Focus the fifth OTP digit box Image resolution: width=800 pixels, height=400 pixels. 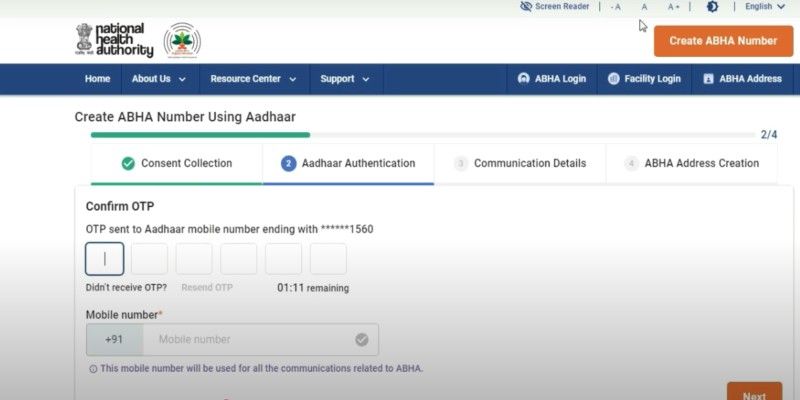click(x=283, y=259)
